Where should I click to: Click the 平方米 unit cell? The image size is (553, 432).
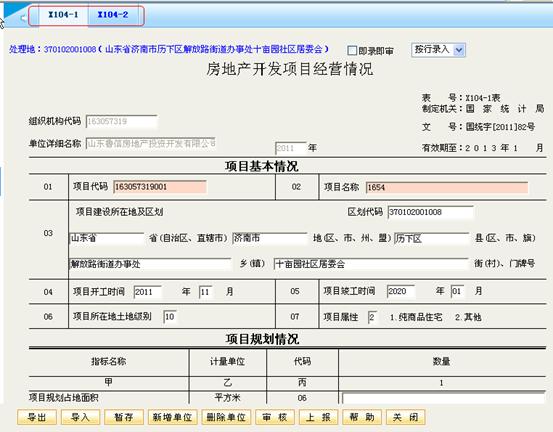point(227,398)
